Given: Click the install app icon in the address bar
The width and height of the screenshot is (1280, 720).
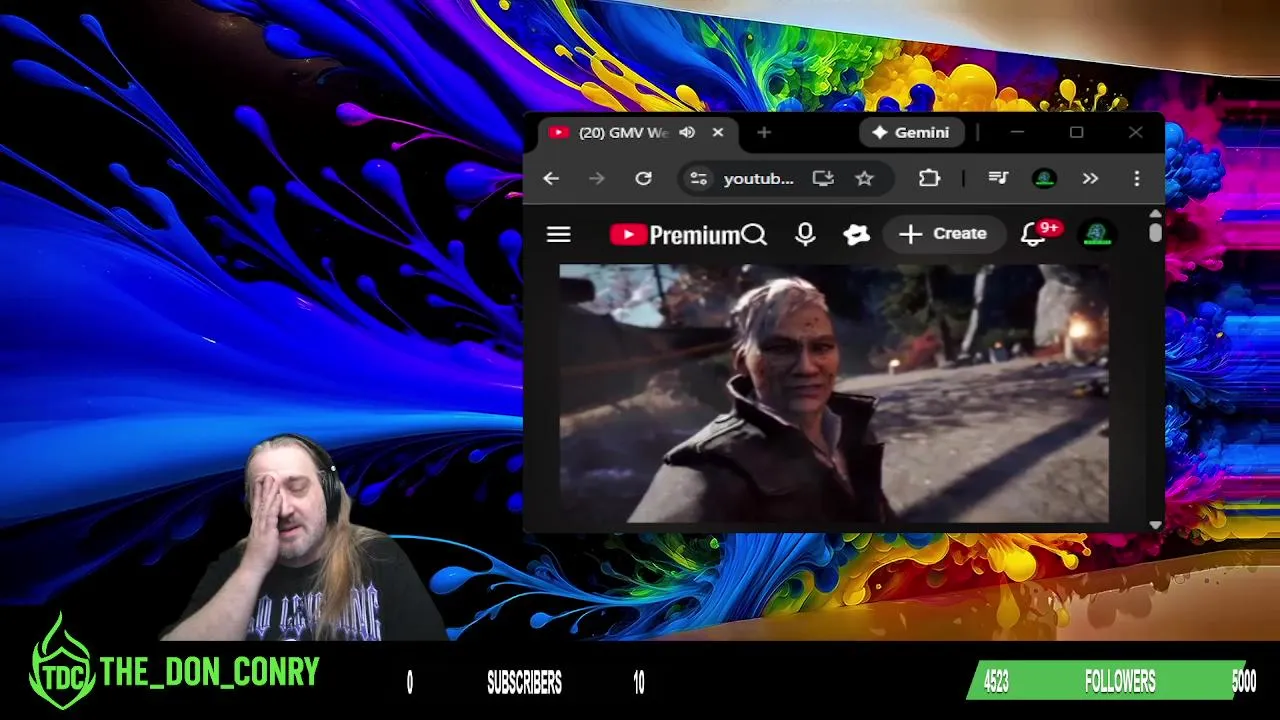Looking at the screenshot, I should 823,178.
